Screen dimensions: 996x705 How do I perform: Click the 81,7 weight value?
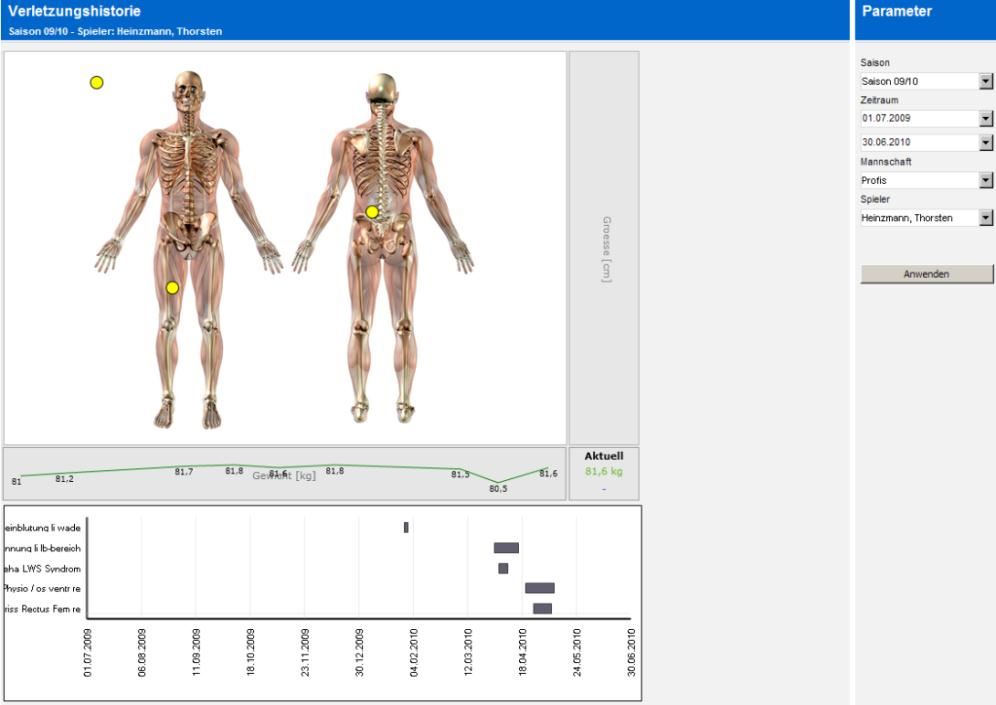(184, 472)
